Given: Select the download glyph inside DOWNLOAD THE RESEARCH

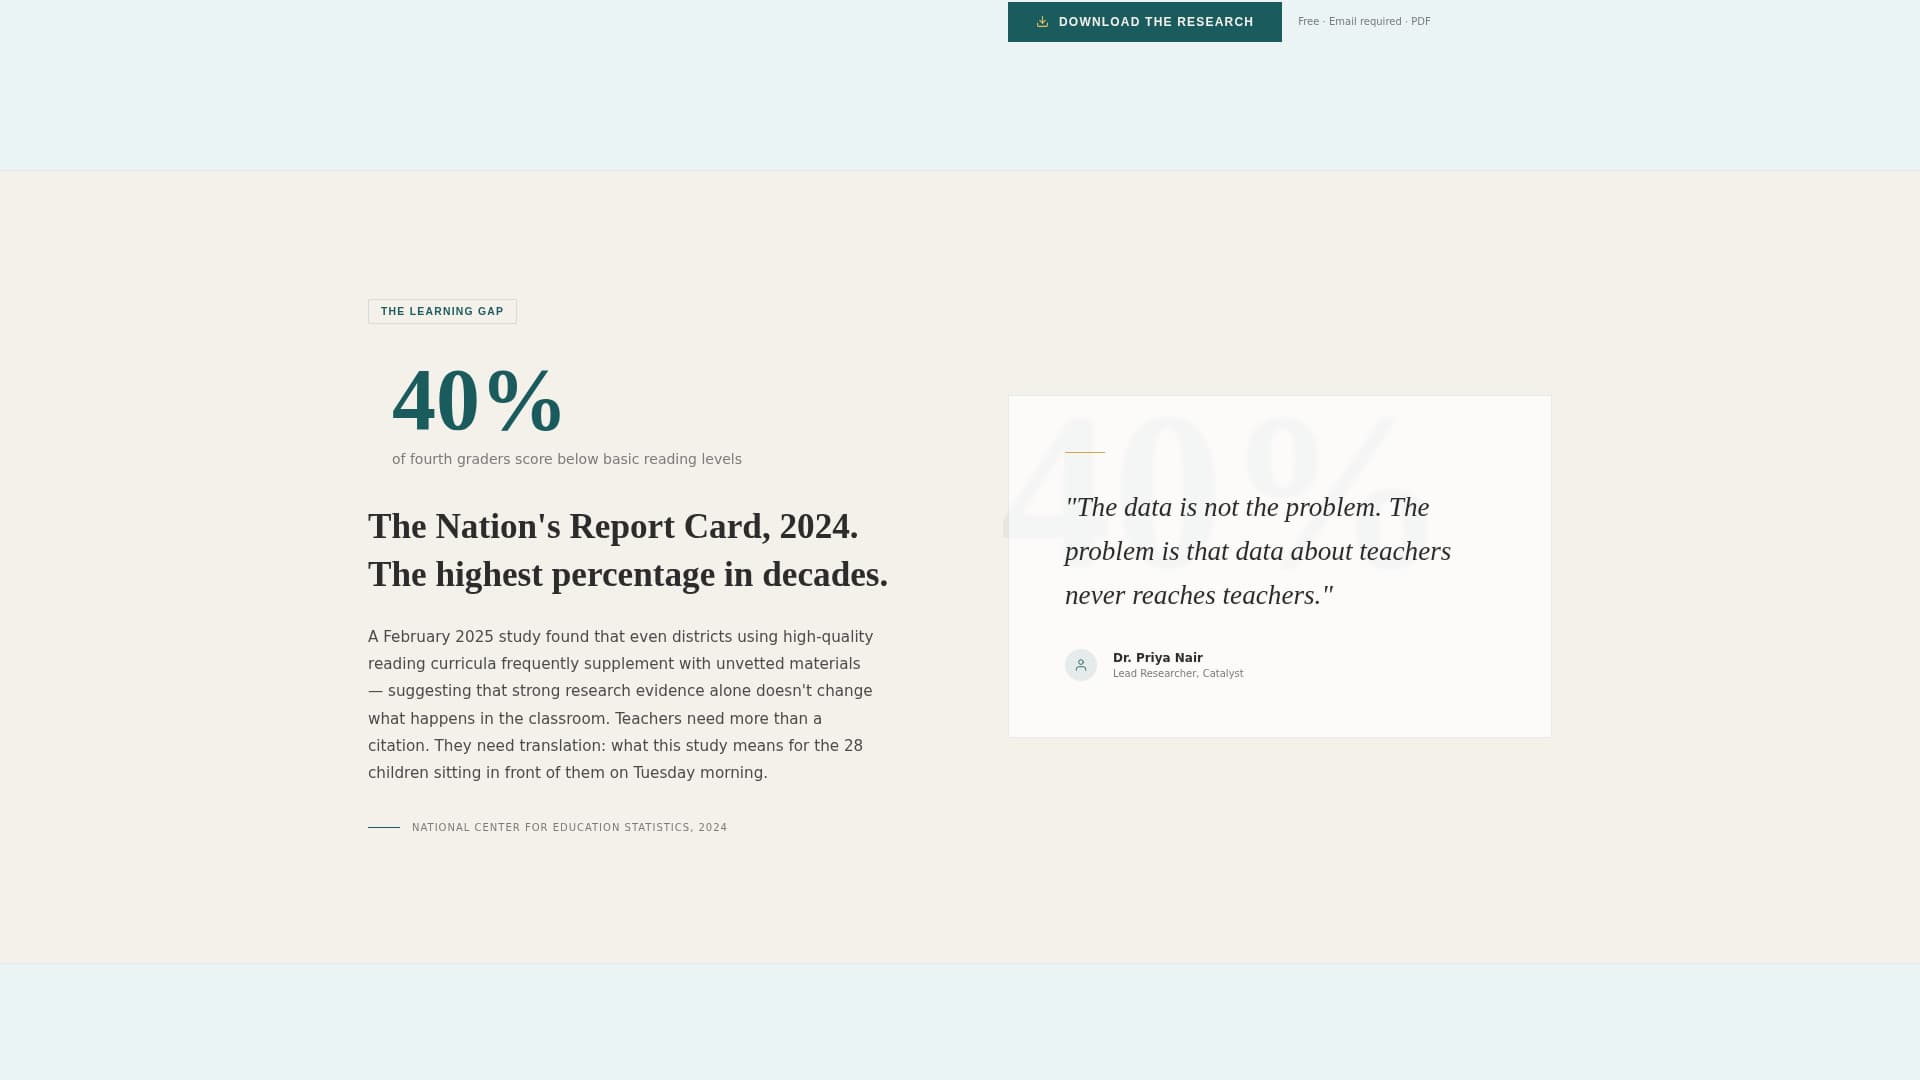Looking at the screenshot, I should point(1042,21).
